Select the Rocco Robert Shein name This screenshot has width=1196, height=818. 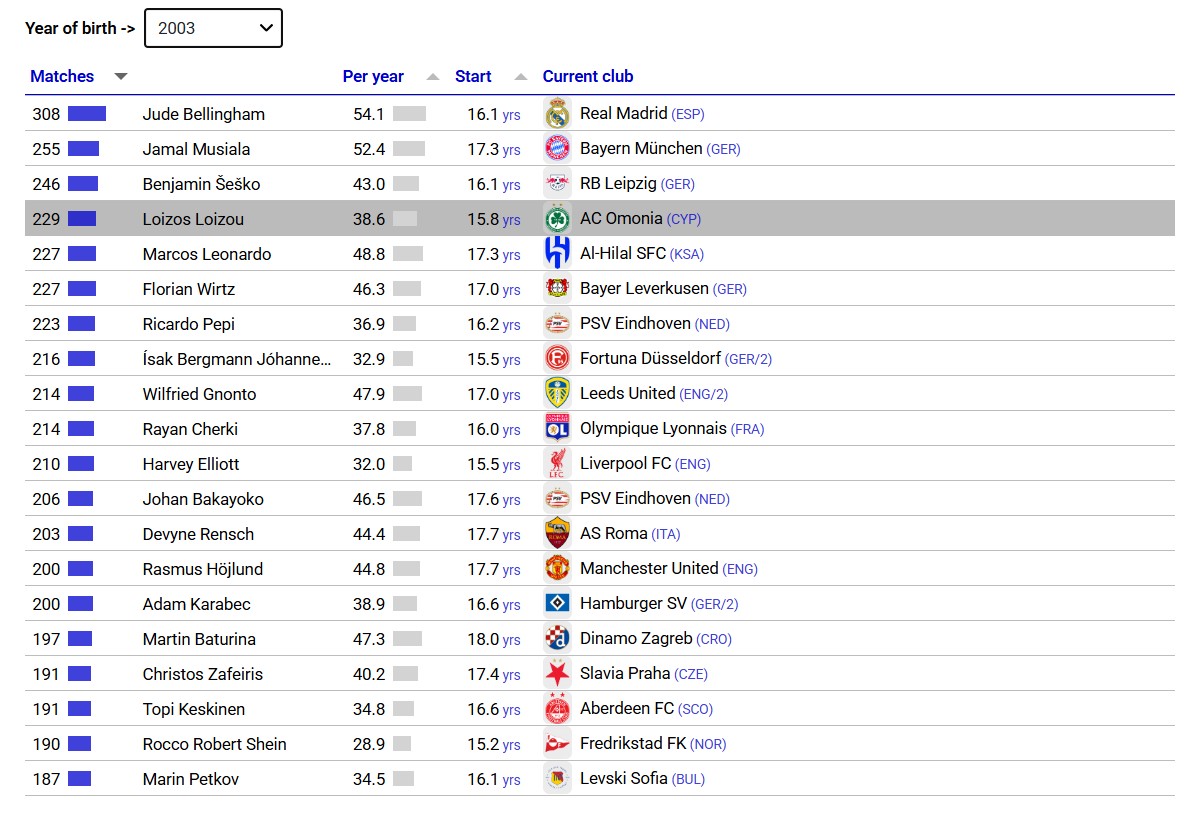214,744
